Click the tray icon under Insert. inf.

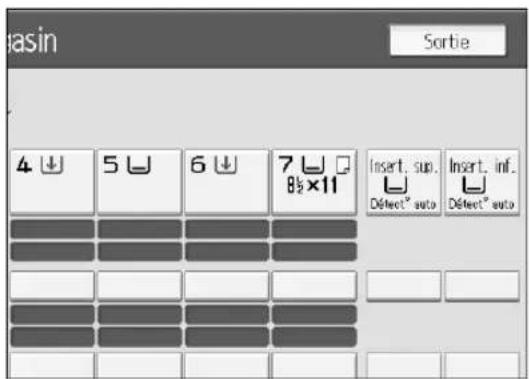[x=474, y=185]
